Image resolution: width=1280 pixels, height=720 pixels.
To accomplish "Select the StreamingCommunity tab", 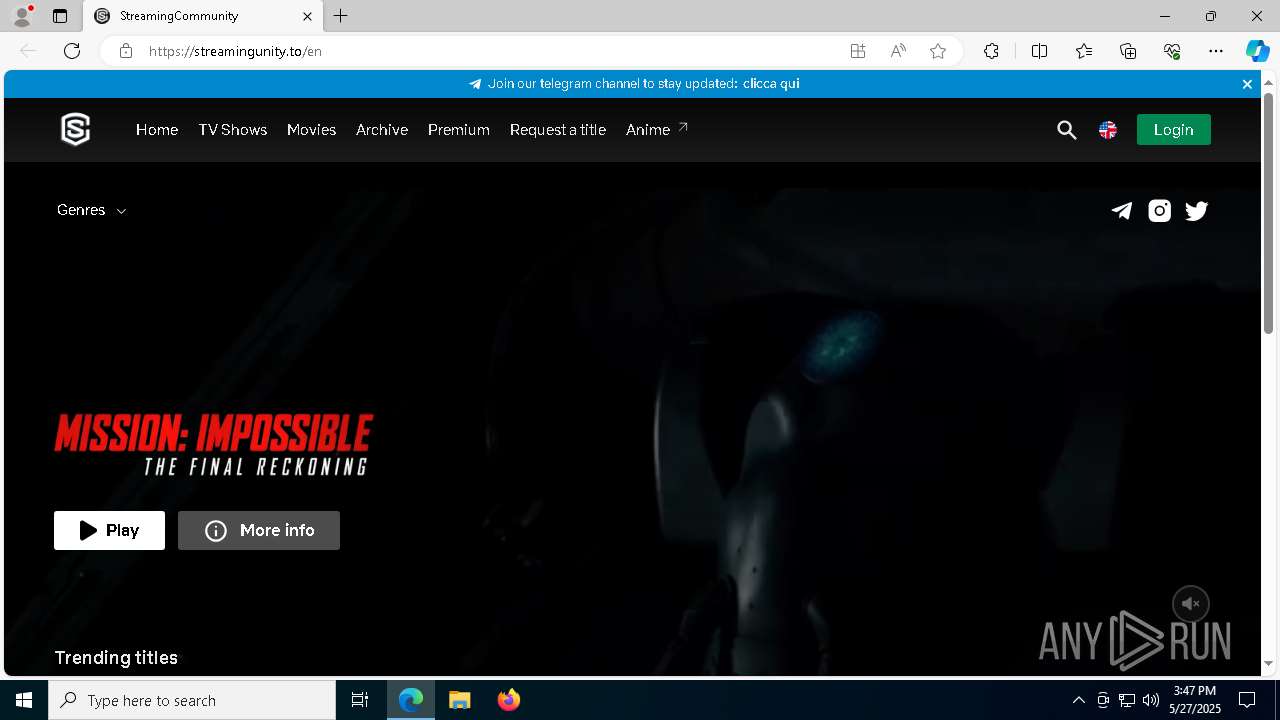I will click(203, 16).
